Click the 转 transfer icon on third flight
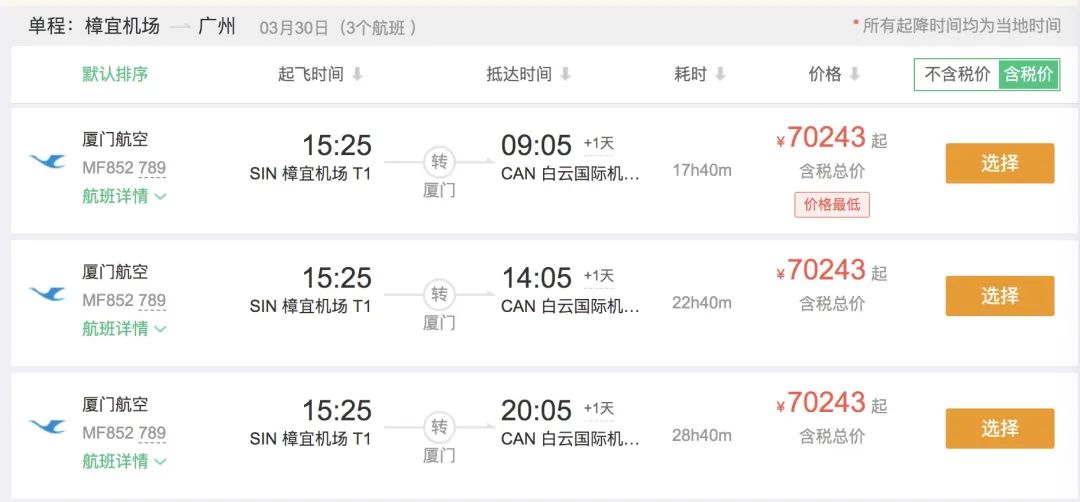This screenshot has width=1080, height=502. (439, 427)
